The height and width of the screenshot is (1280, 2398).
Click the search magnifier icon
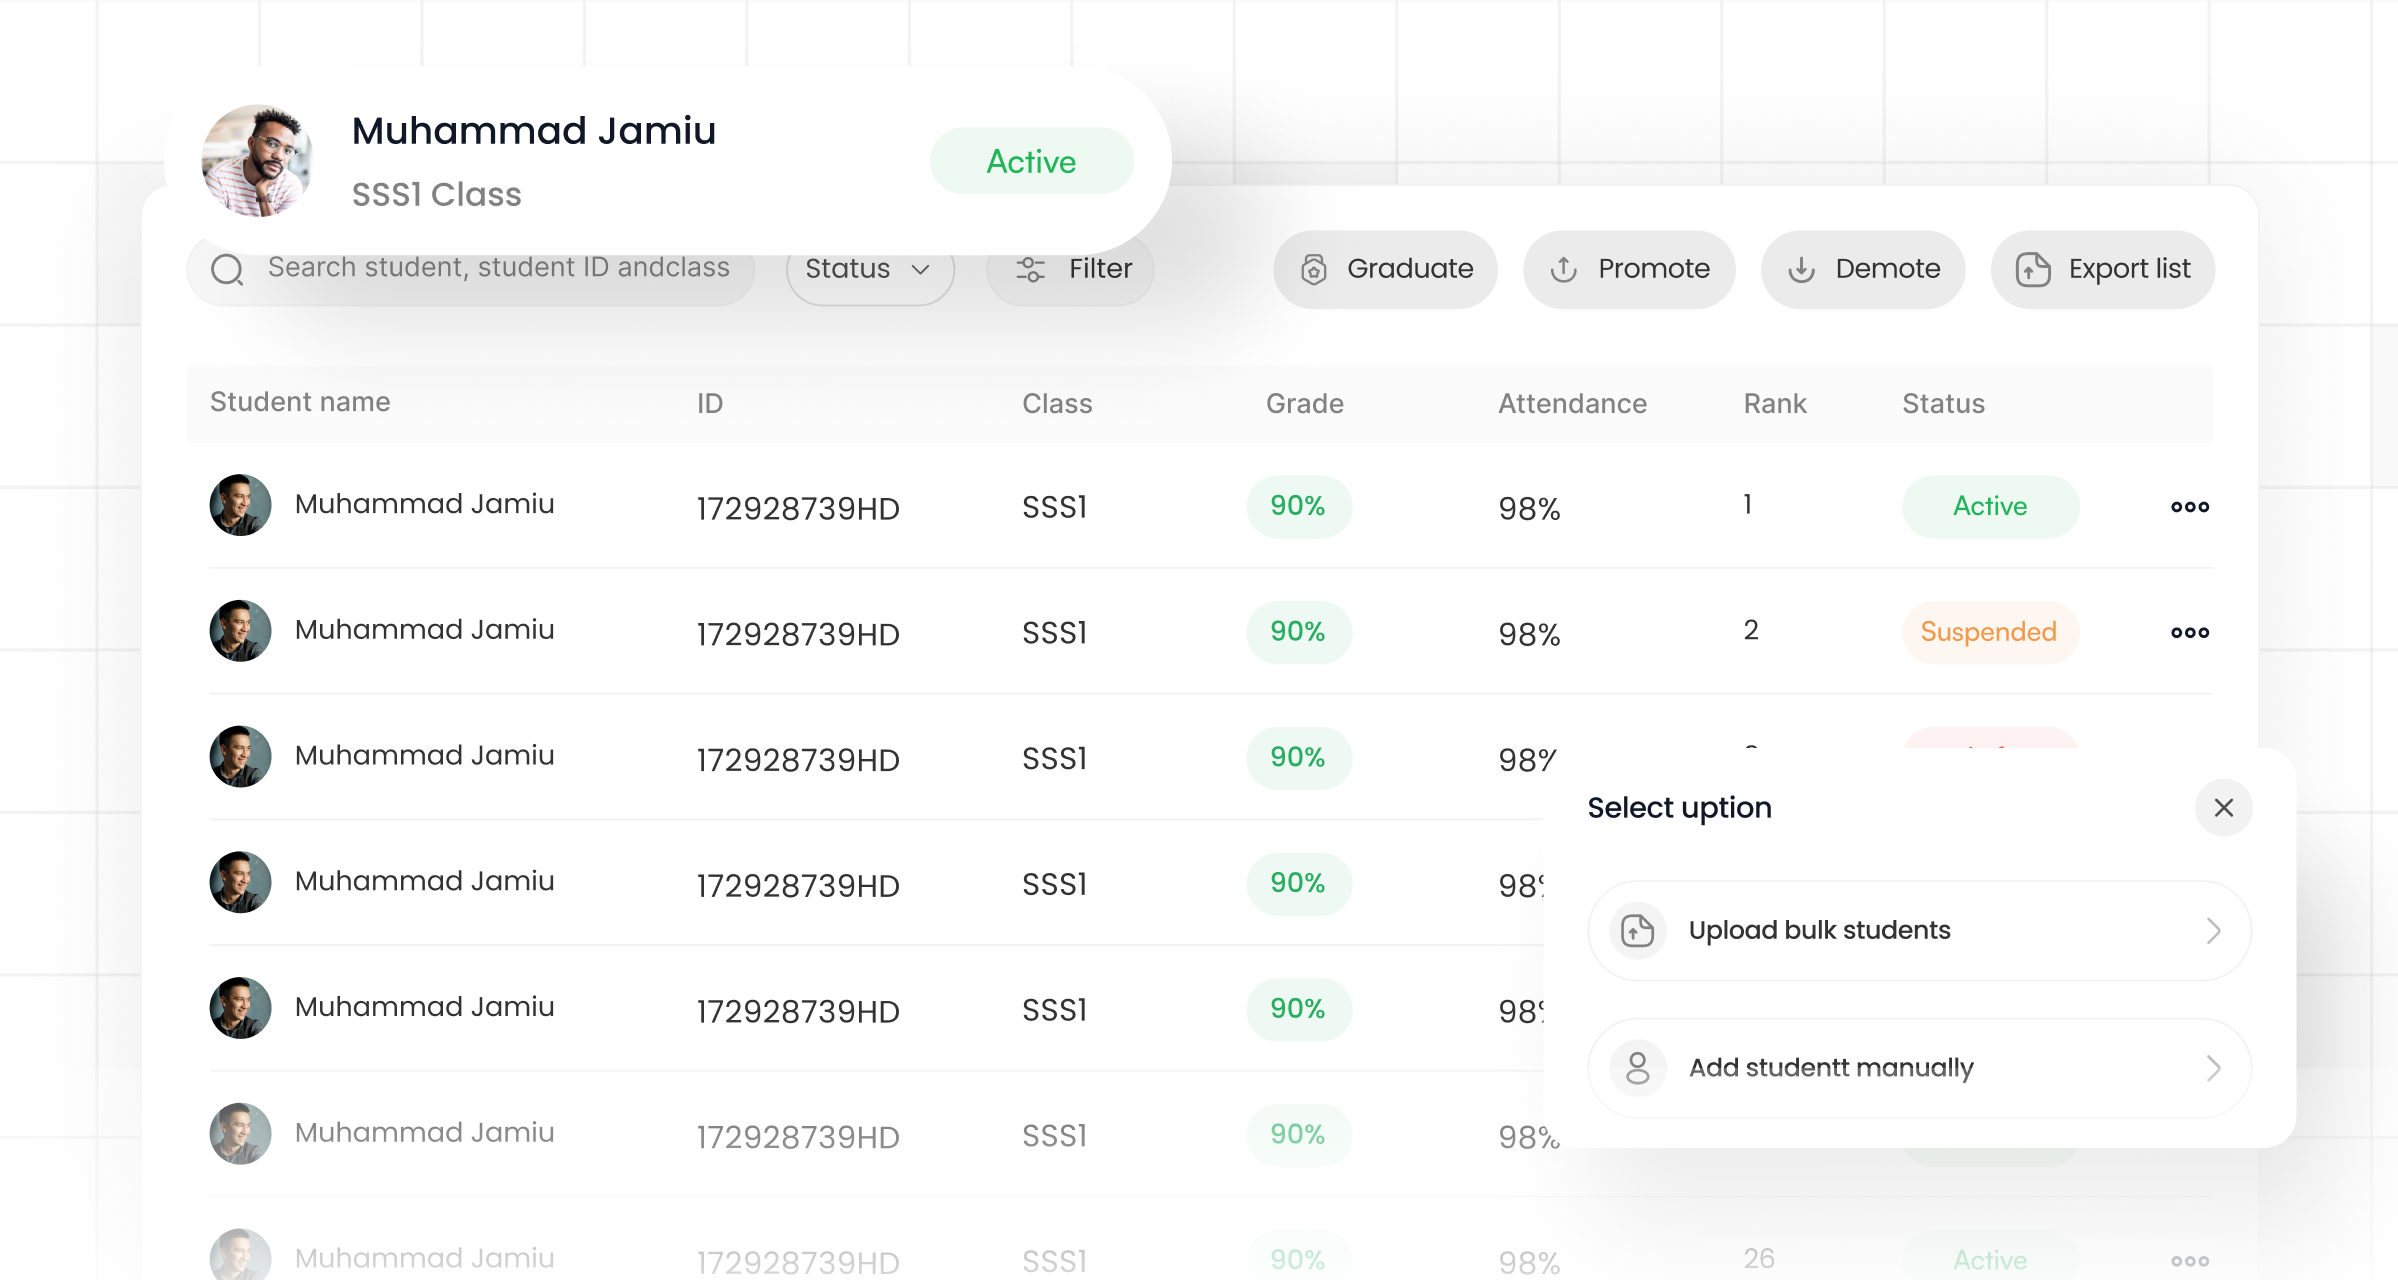click(x=227, y=270)
